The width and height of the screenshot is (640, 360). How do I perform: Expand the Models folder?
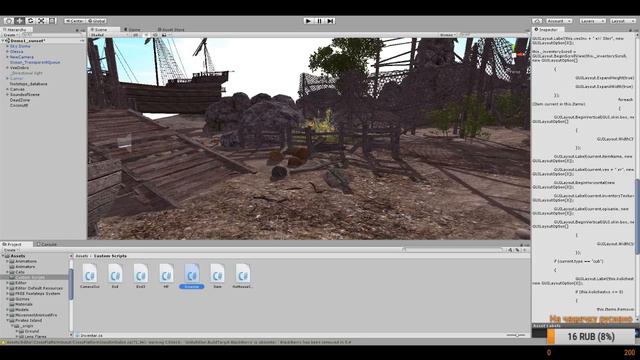pyautogui.click(x=7, y=309)
